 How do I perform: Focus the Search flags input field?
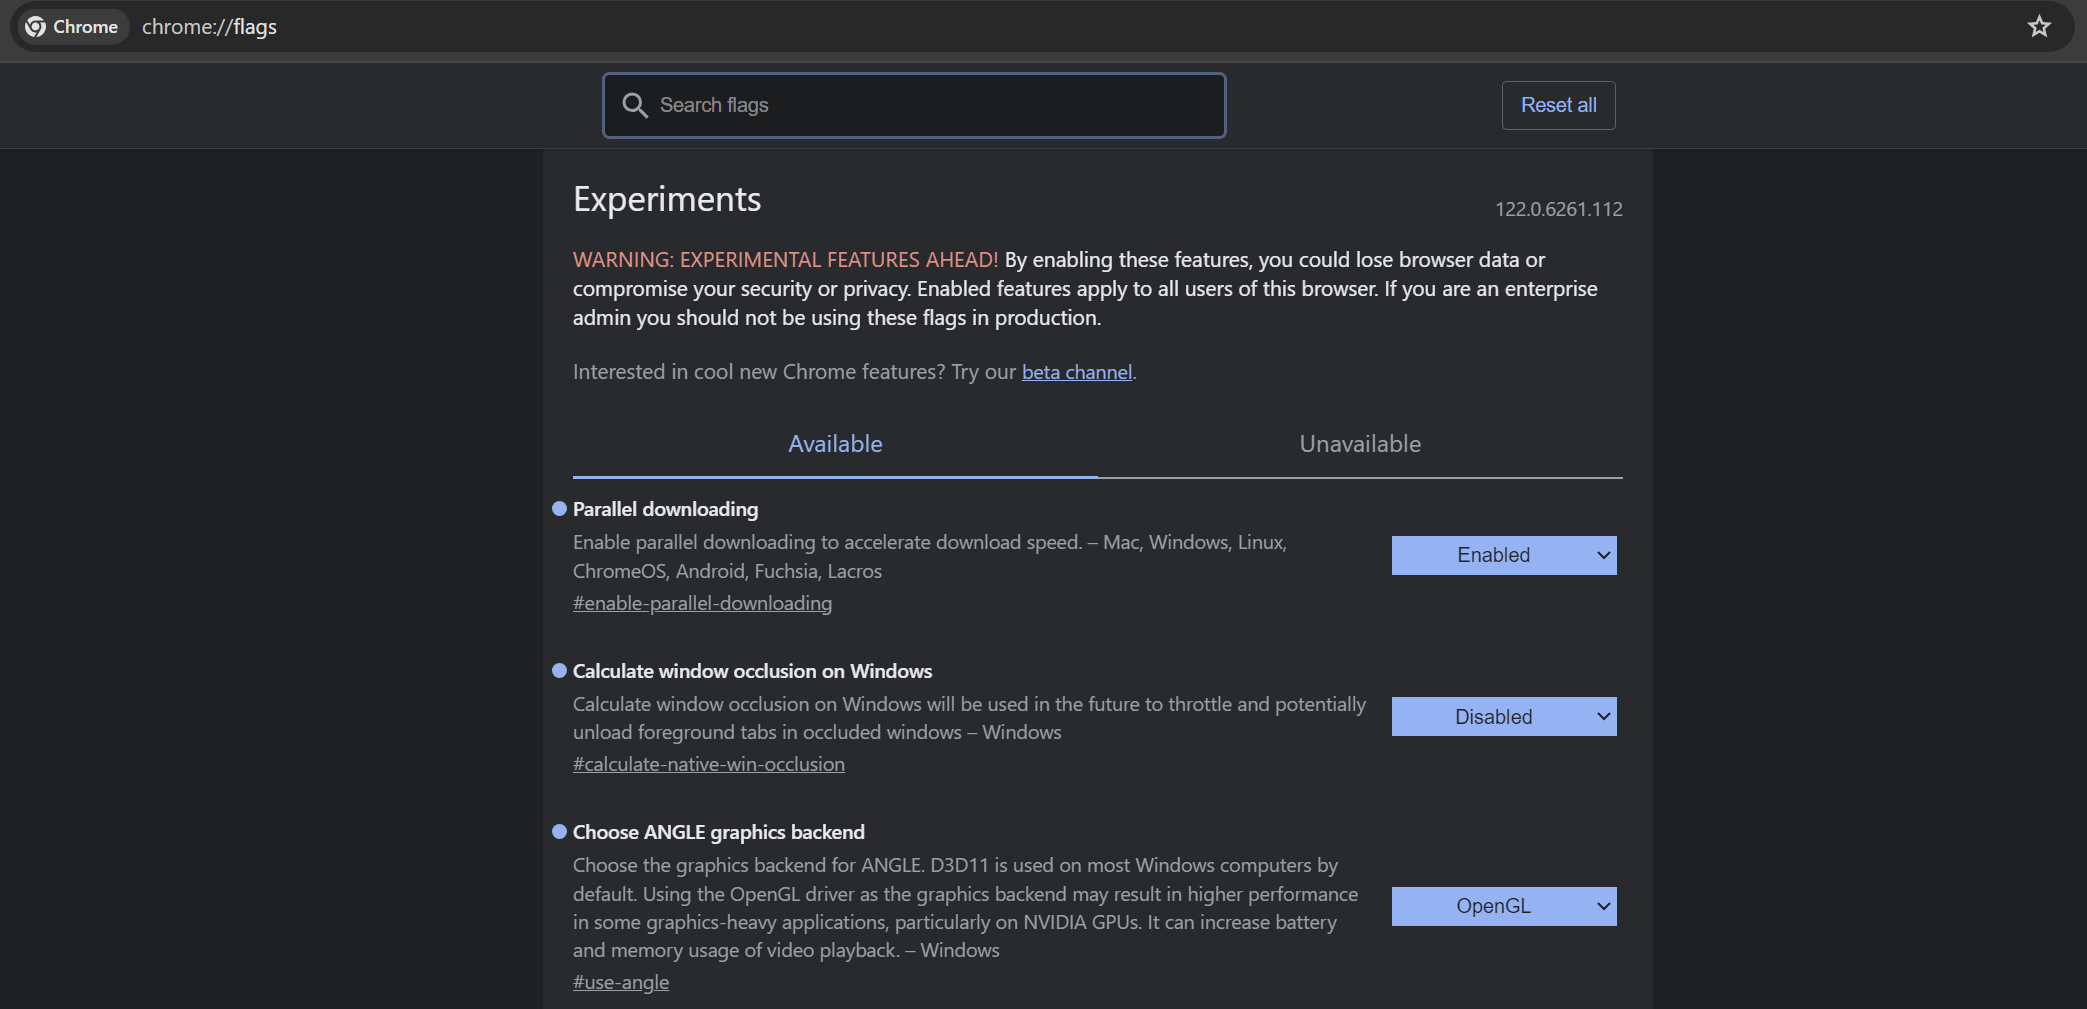click(914, 105)
